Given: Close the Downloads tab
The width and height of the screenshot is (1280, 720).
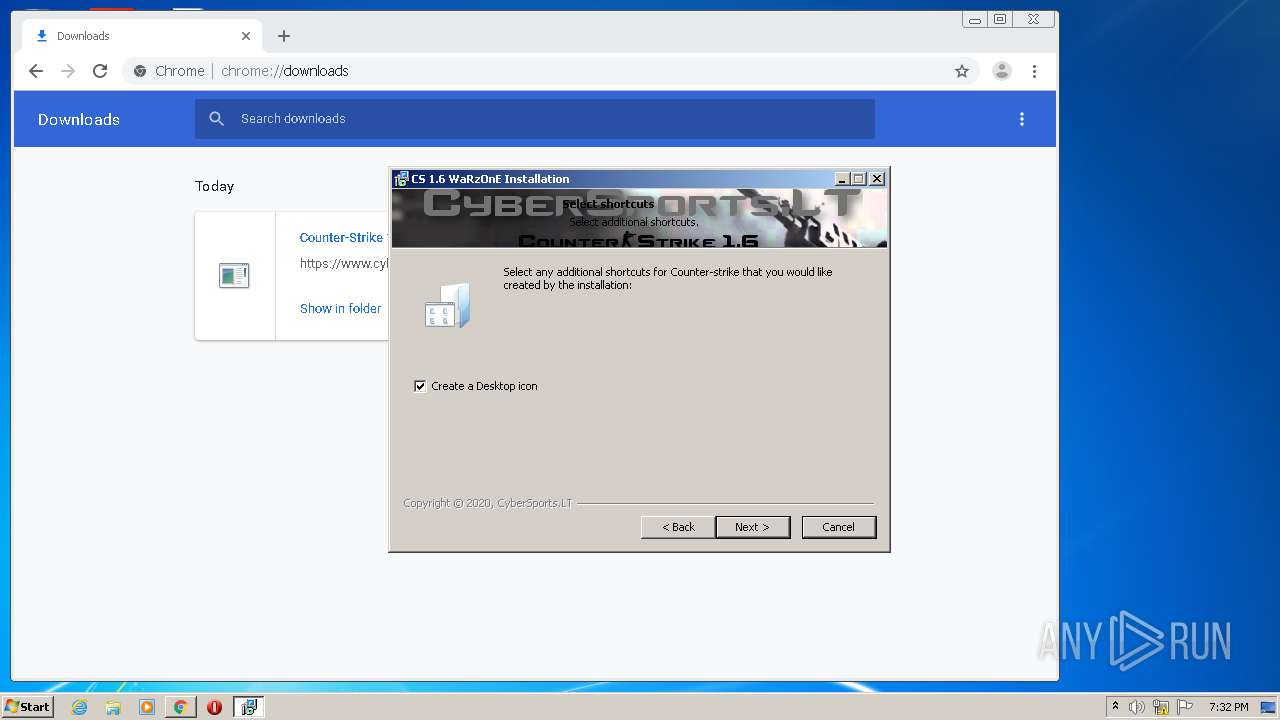Looking at the screenshot, I should (246, 36).
